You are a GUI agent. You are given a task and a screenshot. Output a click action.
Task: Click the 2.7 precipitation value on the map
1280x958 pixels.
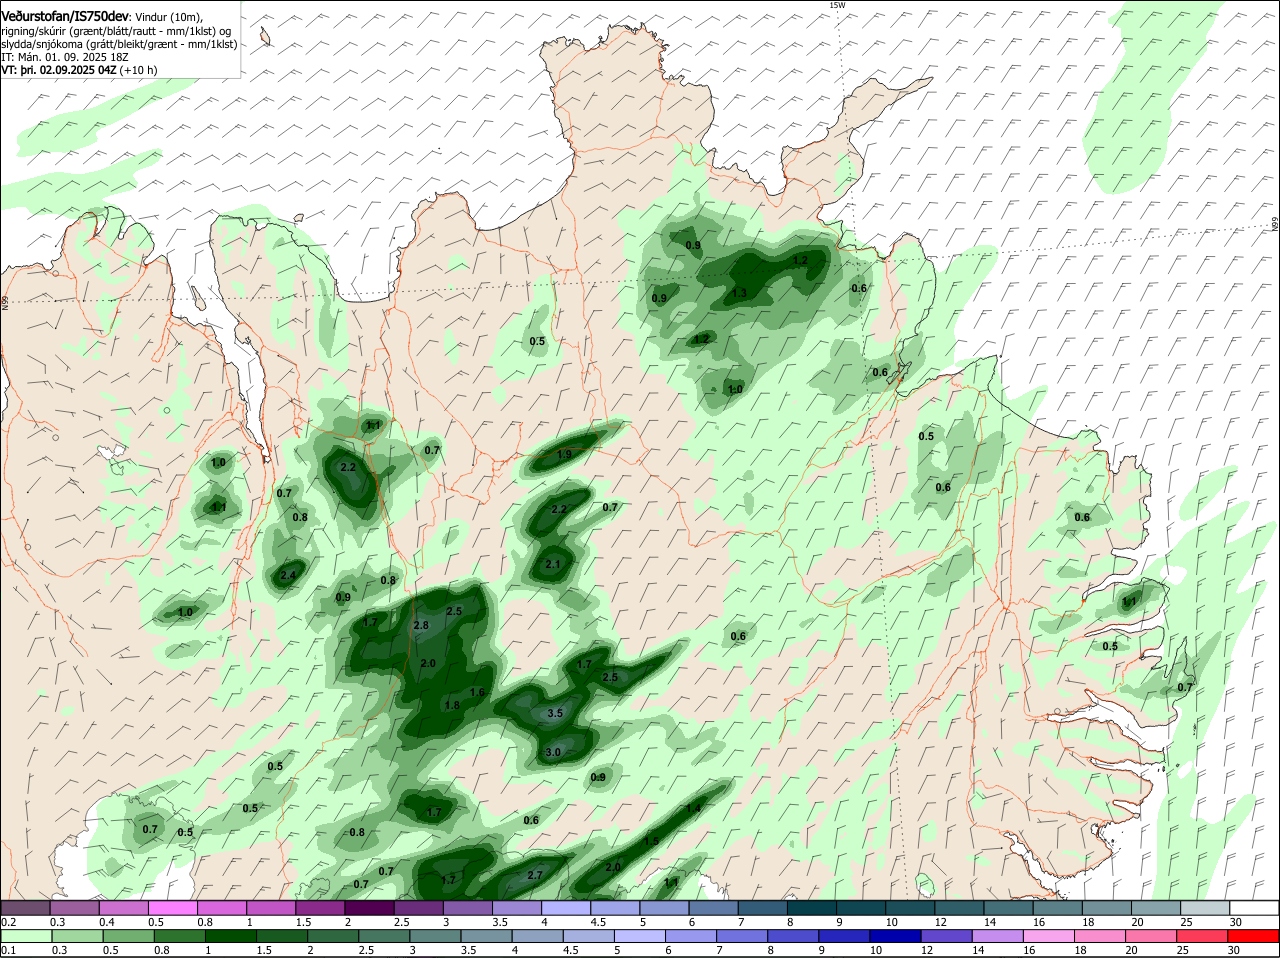click(x=535, y=875)
